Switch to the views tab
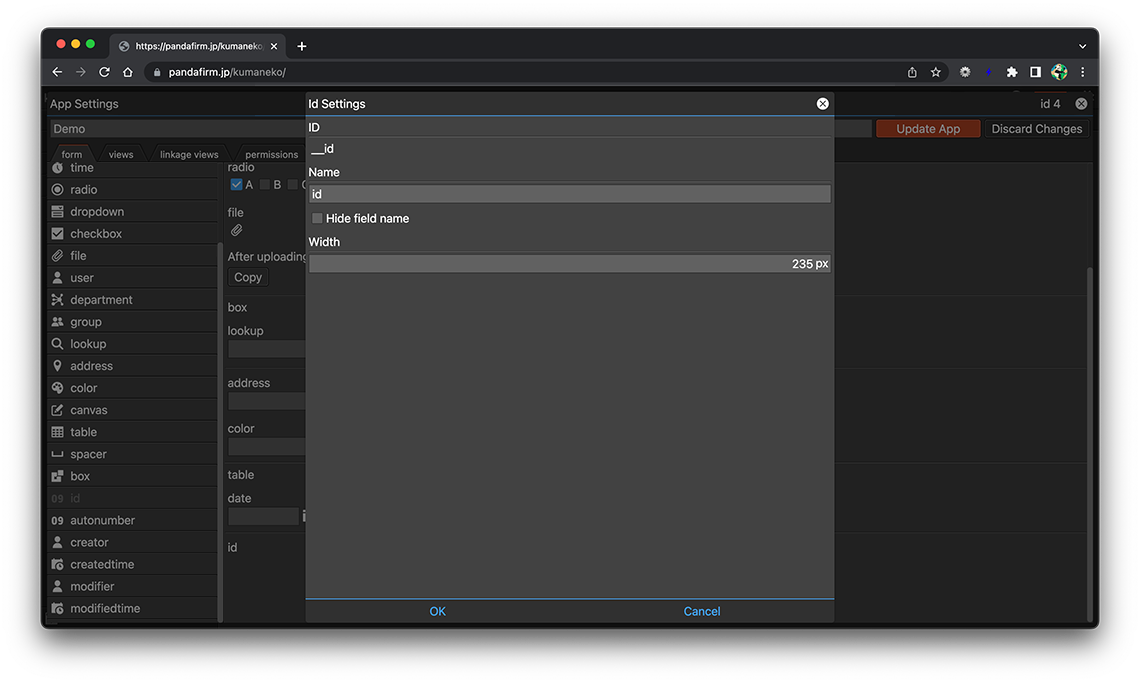Viewport: 1140px width, 683px height. pos(121,155)
